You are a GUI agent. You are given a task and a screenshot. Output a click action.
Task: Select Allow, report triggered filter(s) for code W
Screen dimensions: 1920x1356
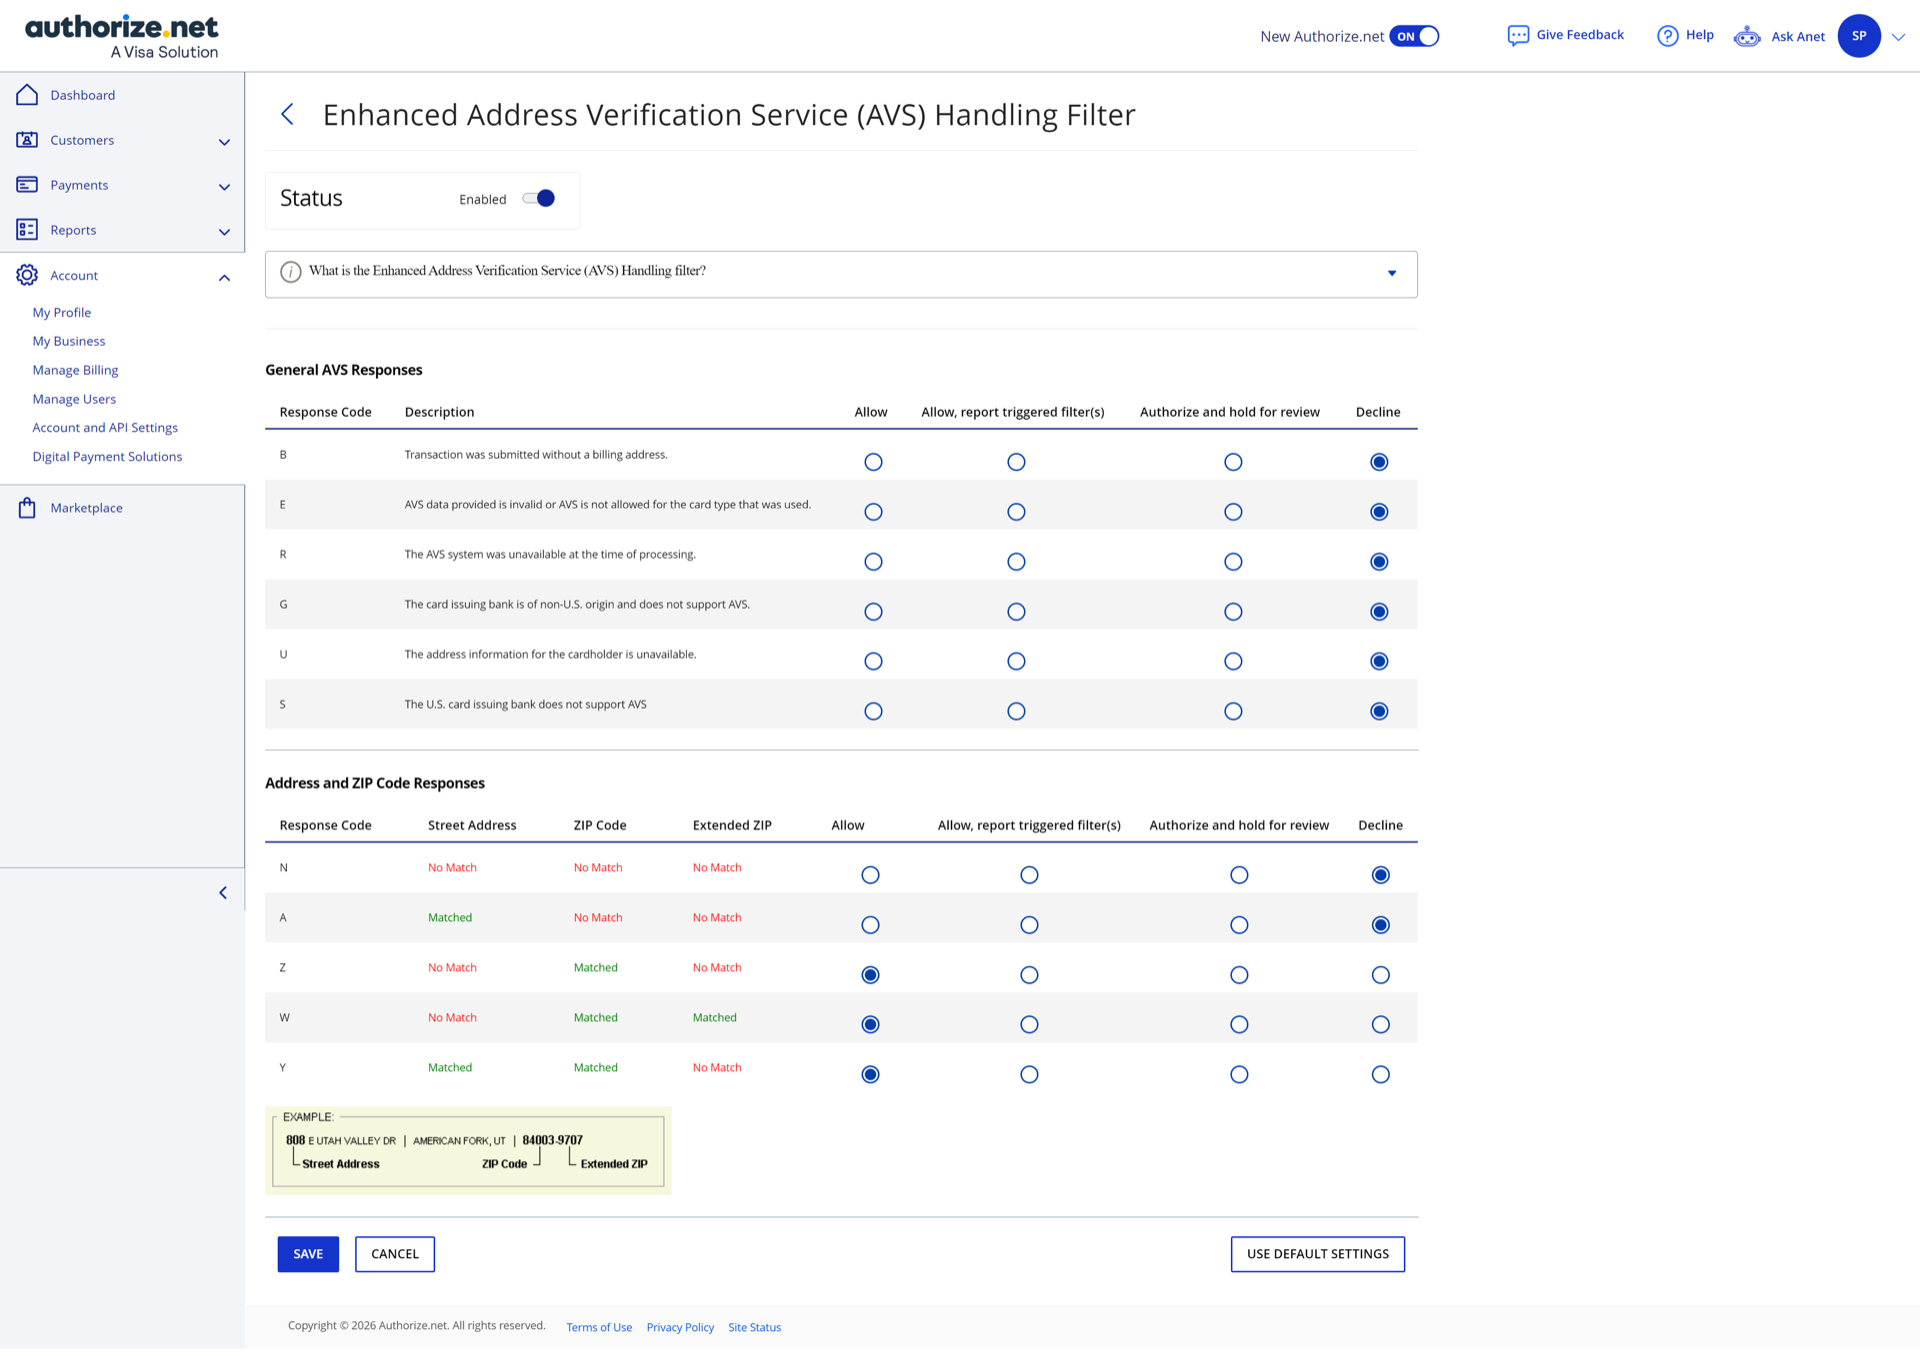(x=1029, y=1024)
